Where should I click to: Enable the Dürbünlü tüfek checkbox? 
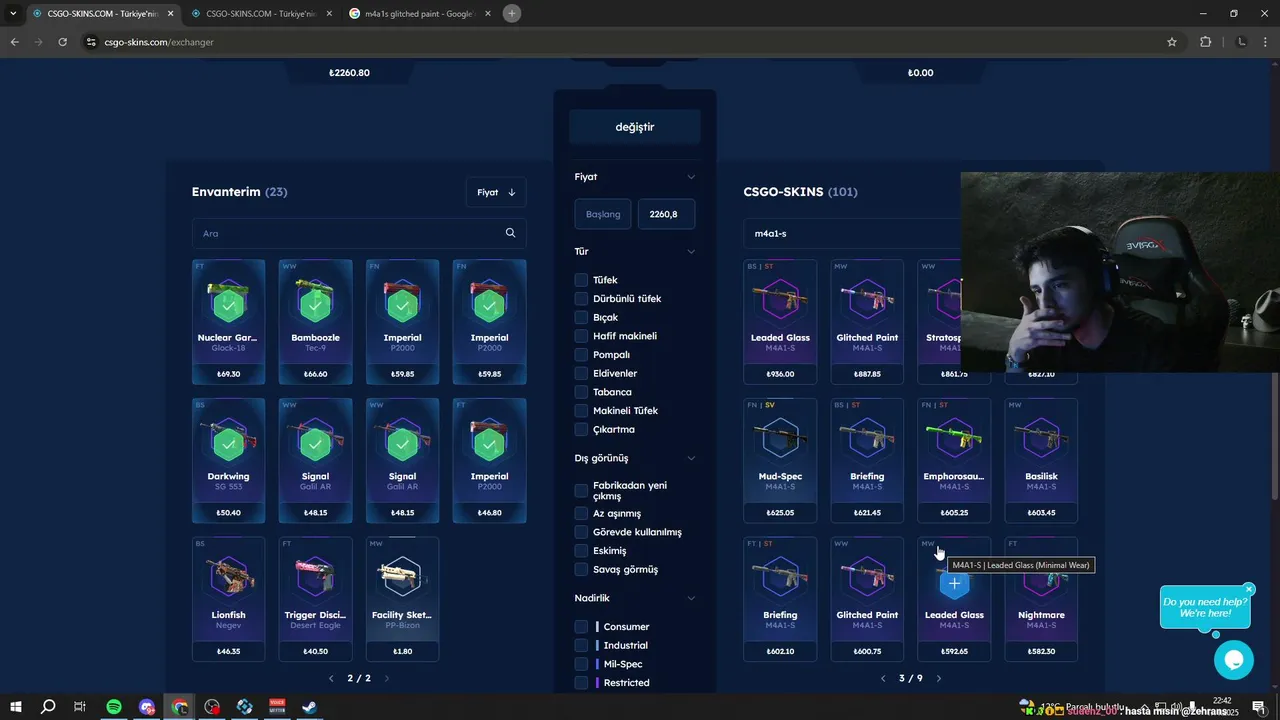coord(581,299)
